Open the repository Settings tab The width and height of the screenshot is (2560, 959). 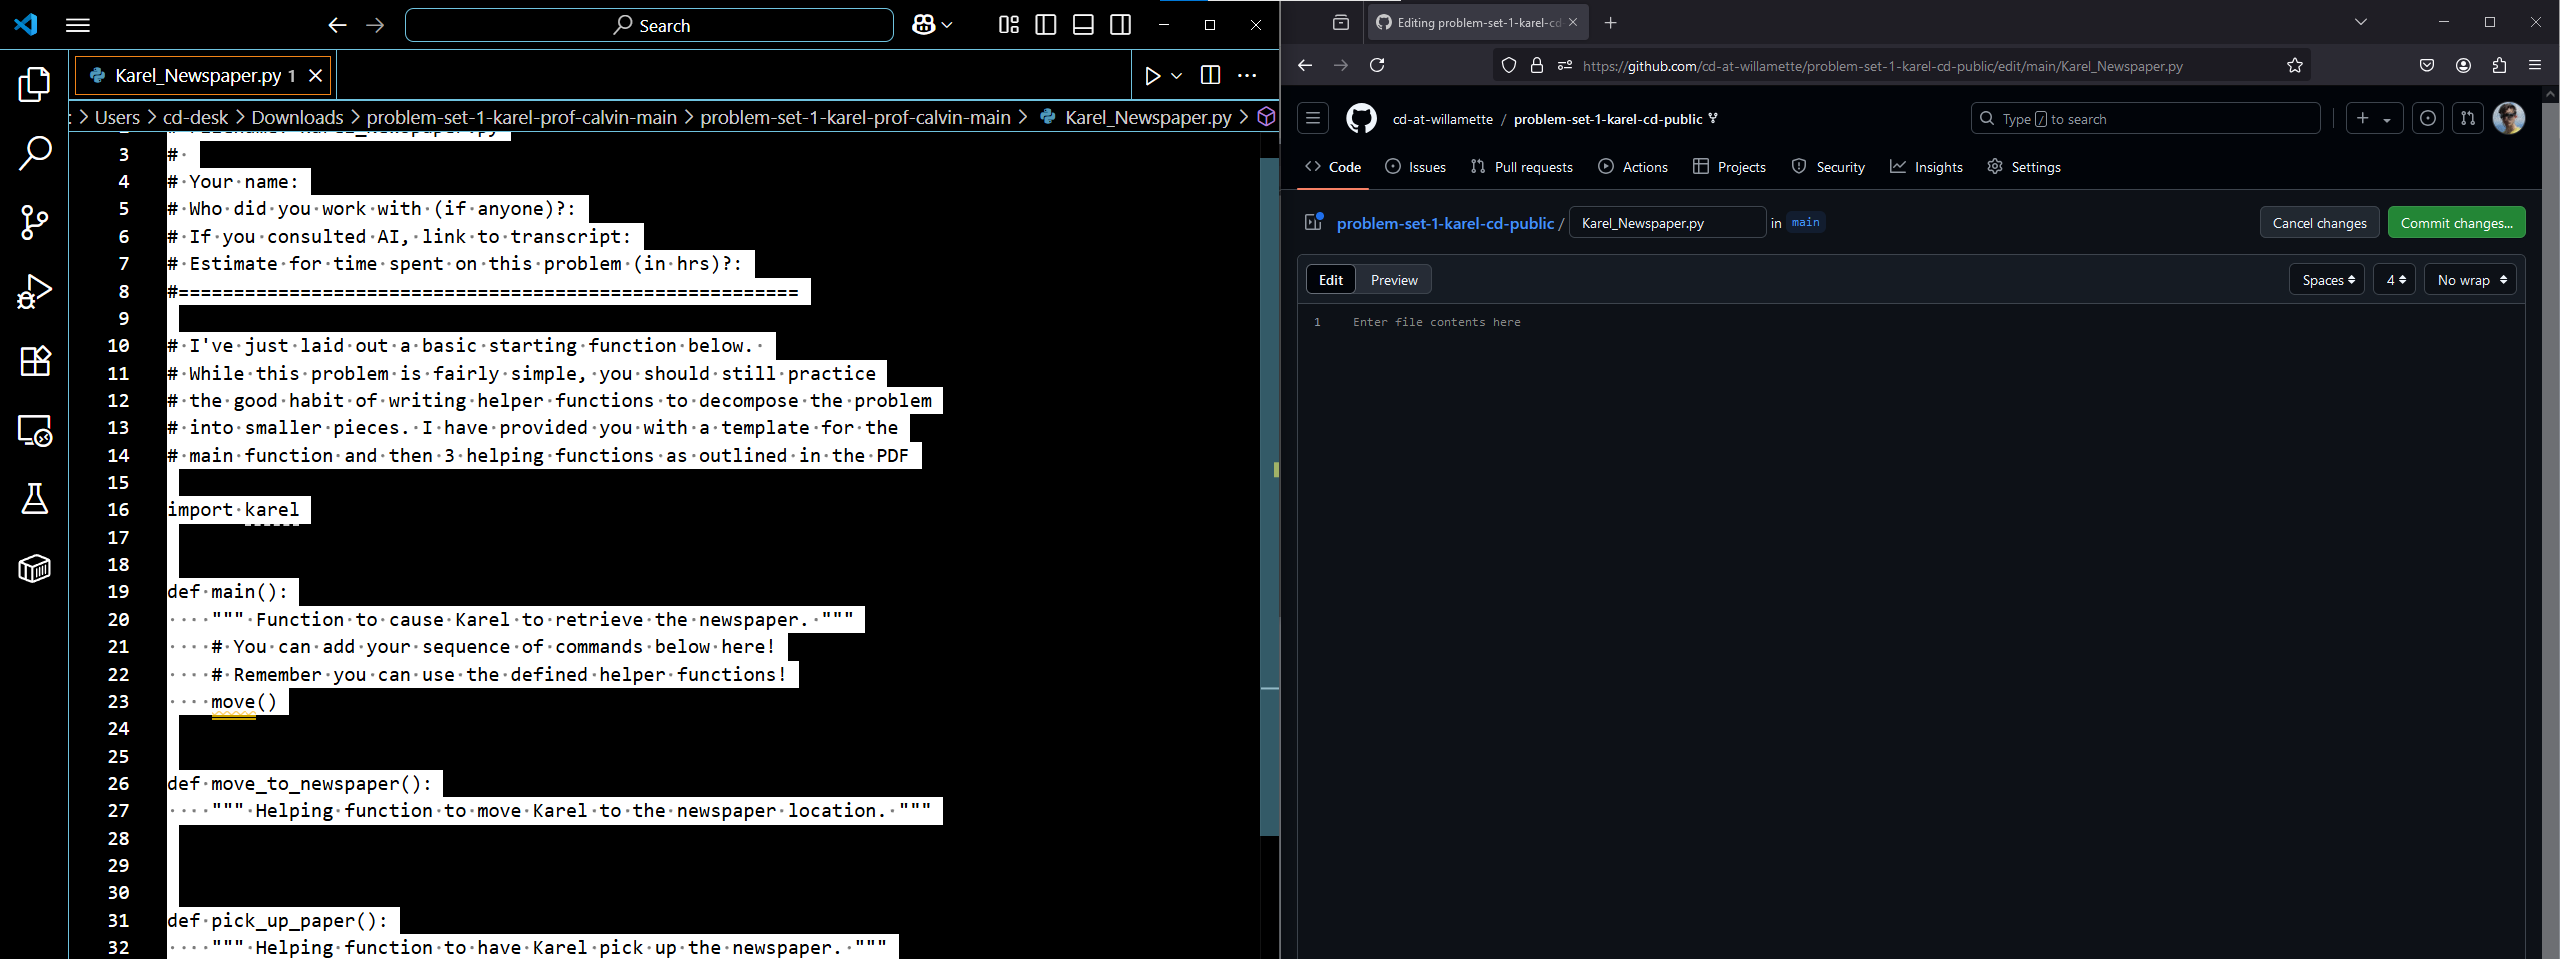click(2024, 167)
